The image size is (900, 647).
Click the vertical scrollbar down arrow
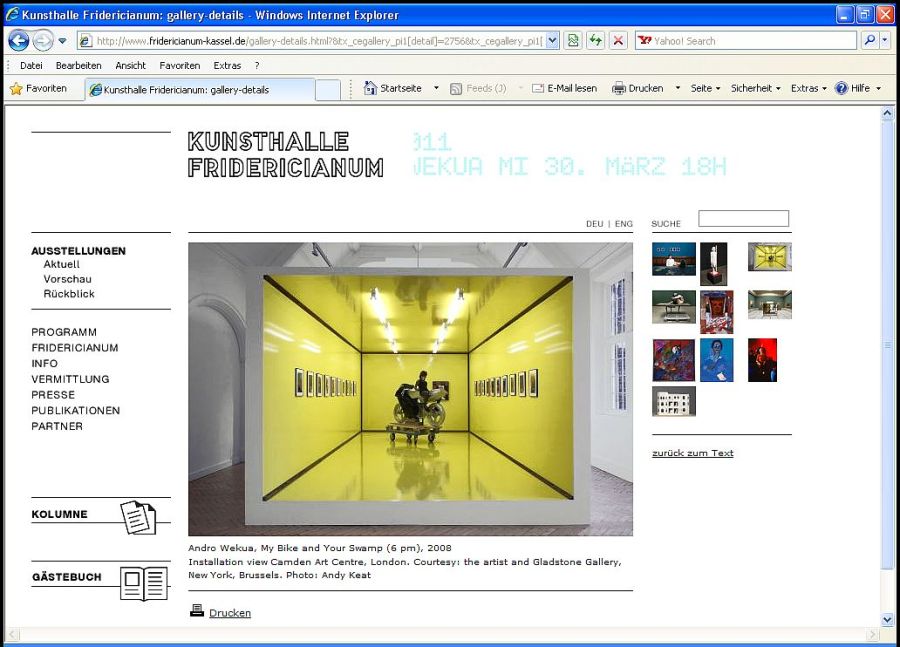point(887,619)
